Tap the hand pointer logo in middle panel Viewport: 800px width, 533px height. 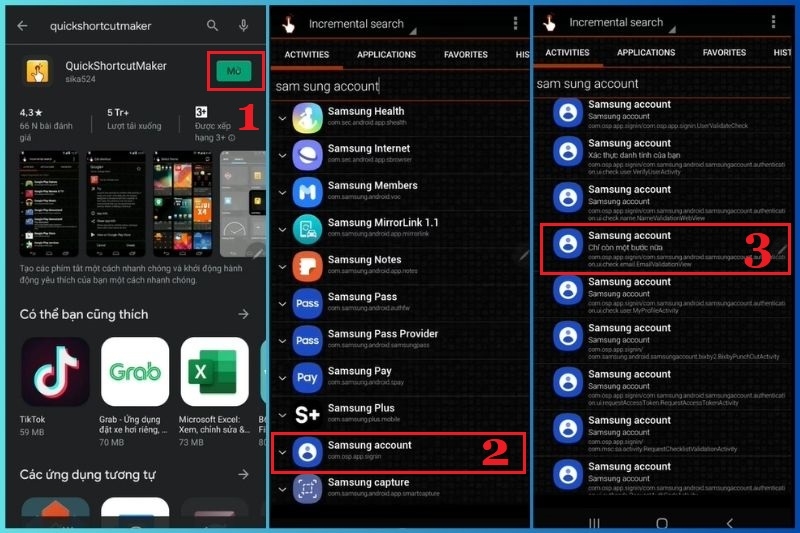click(289, 24)
